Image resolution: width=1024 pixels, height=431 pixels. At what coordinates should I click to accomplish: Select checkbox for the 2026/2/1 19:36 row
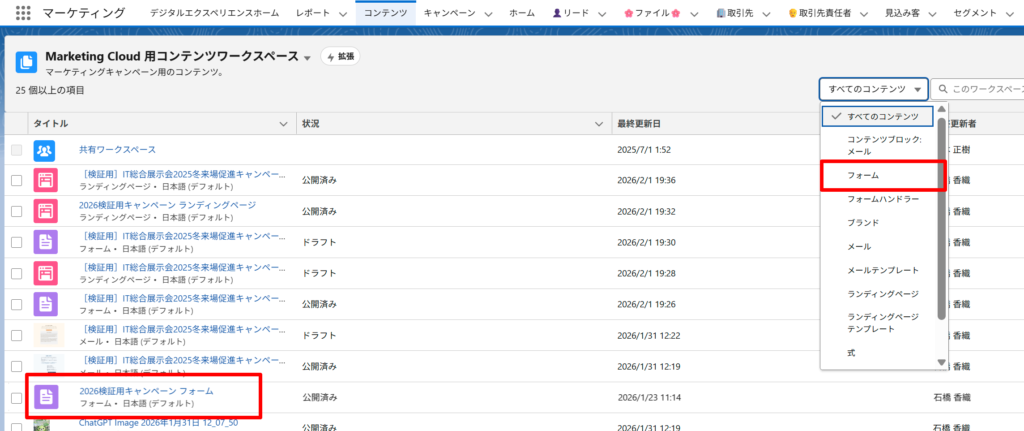click(16, 180)
